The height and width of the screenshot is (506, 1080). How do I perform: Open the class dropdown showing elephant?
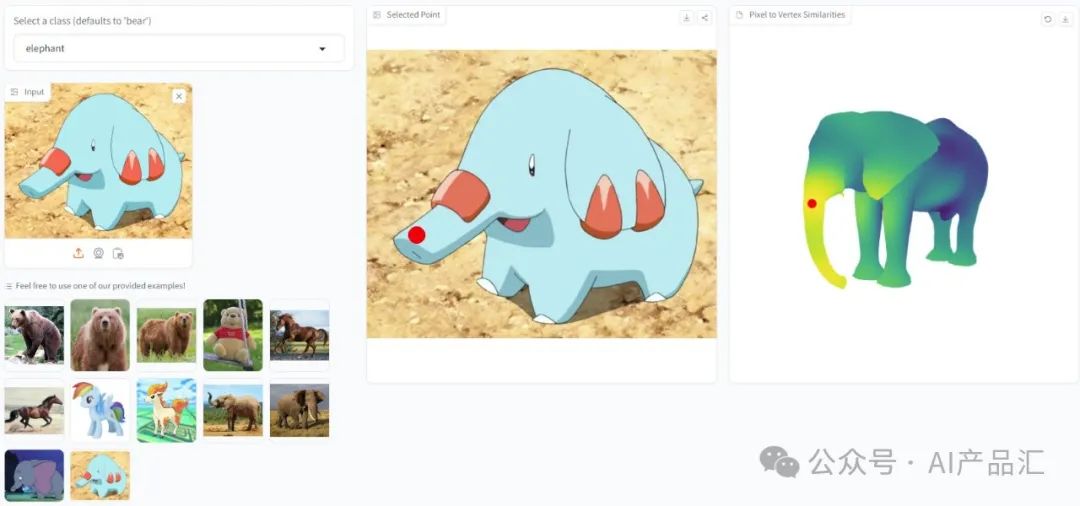pyautogui.click(x=178, y=49)
